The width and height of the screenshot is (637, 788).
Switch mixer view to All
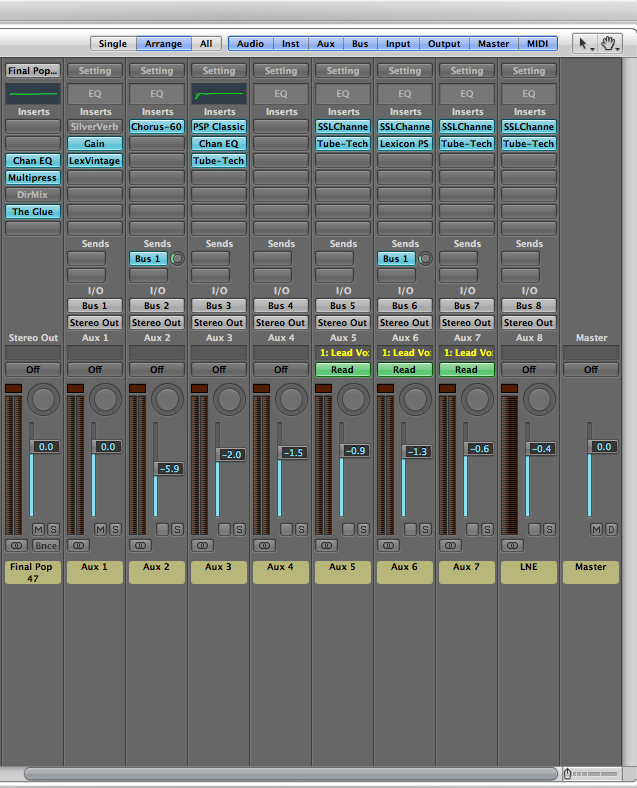coord(206,44)
